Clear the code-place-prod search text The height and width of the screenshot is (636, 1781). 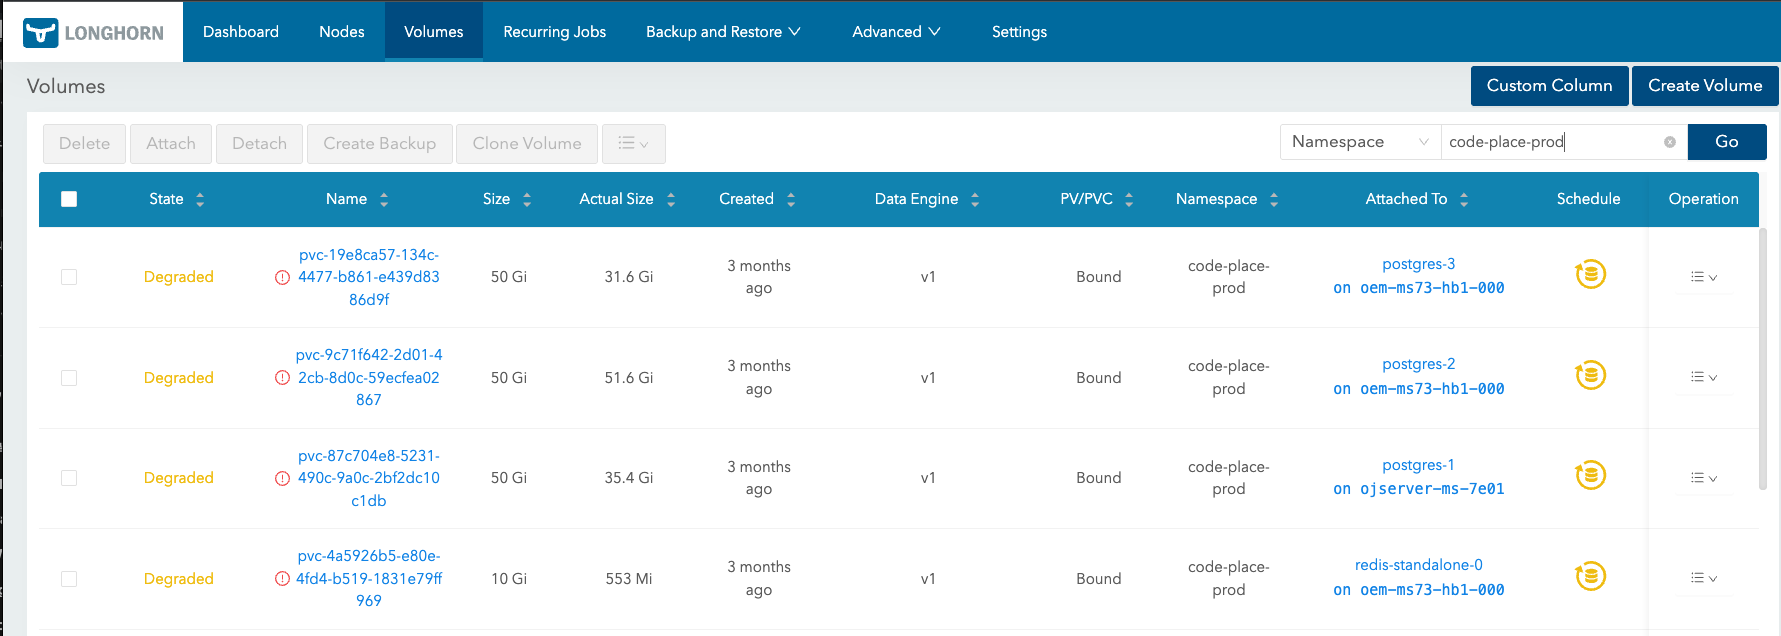click(x=1669, y=142)
